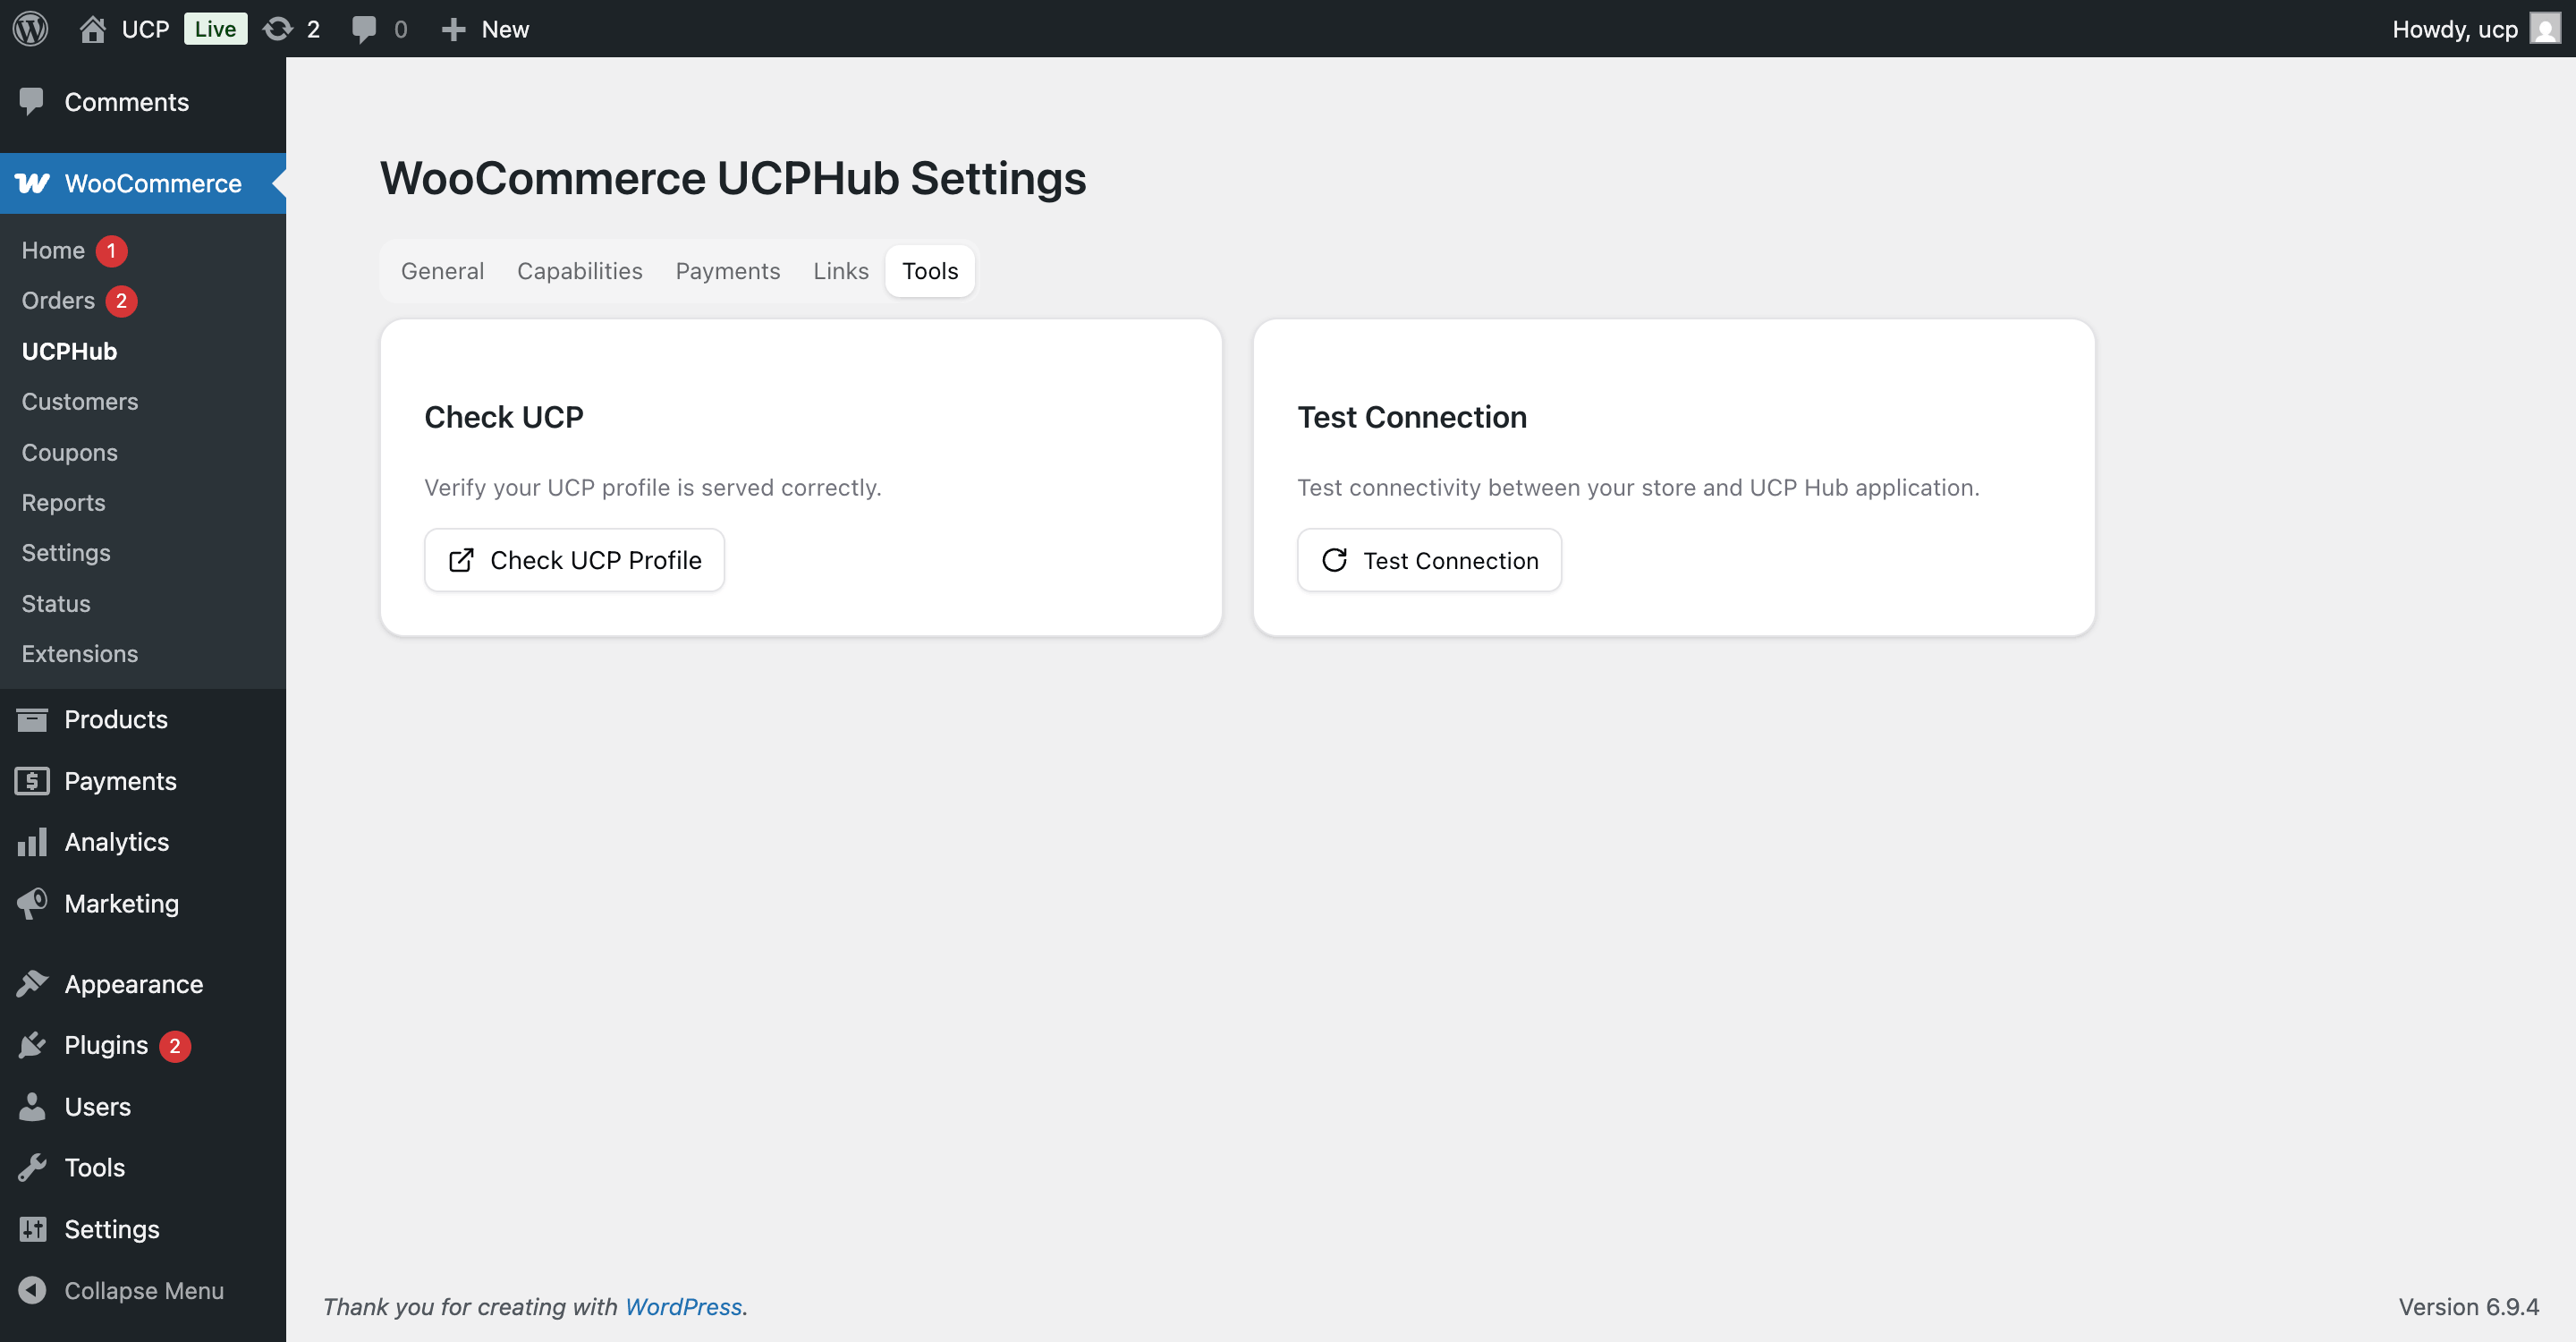
Task: Open Products via its sidebar icon
Action: (32, 719)
